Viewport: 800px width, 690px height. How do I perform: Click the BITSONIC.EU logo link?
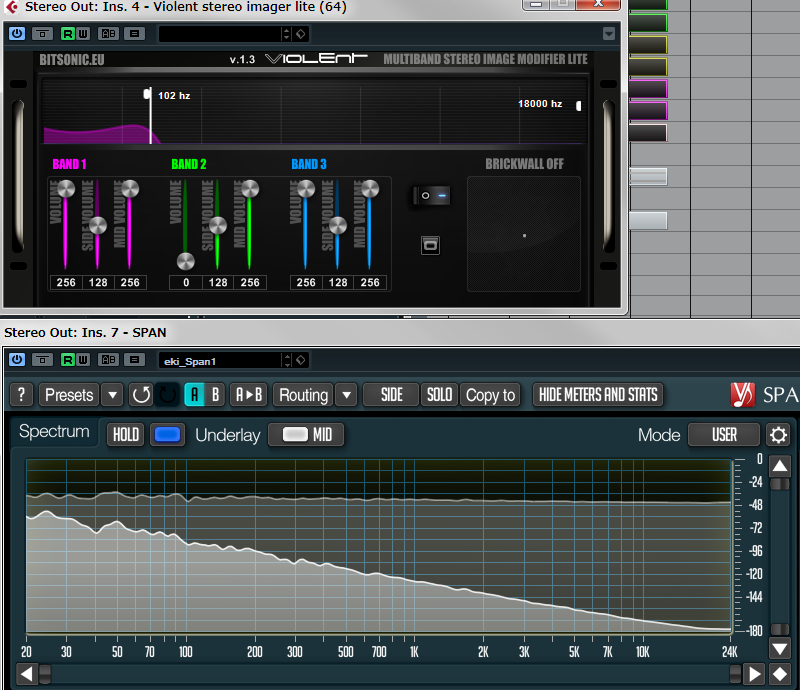tap(72, 60)
